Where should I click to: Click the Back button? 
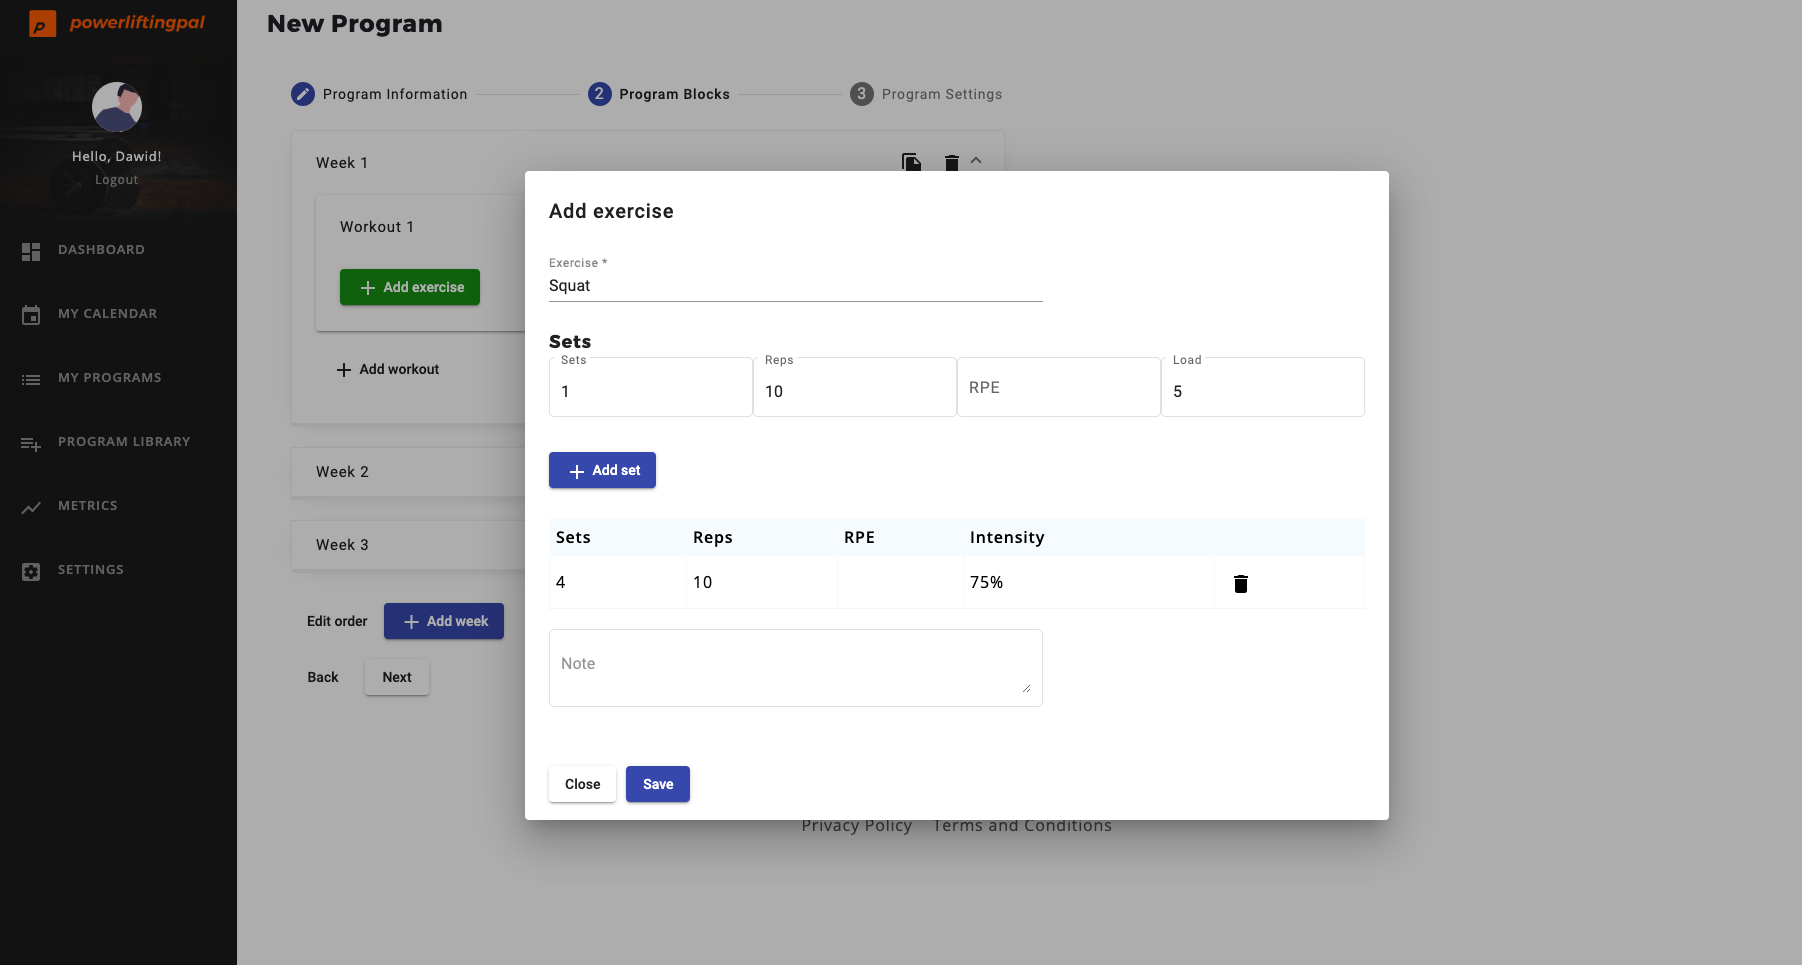coord(323,677)
